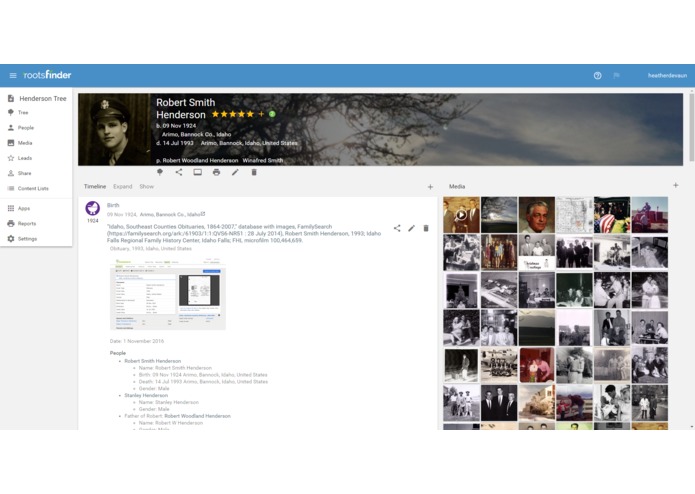Click share icon below profile banner
The height and width of the screenshot is (494, 695).
pyautogui.click(x=179, y=172)
